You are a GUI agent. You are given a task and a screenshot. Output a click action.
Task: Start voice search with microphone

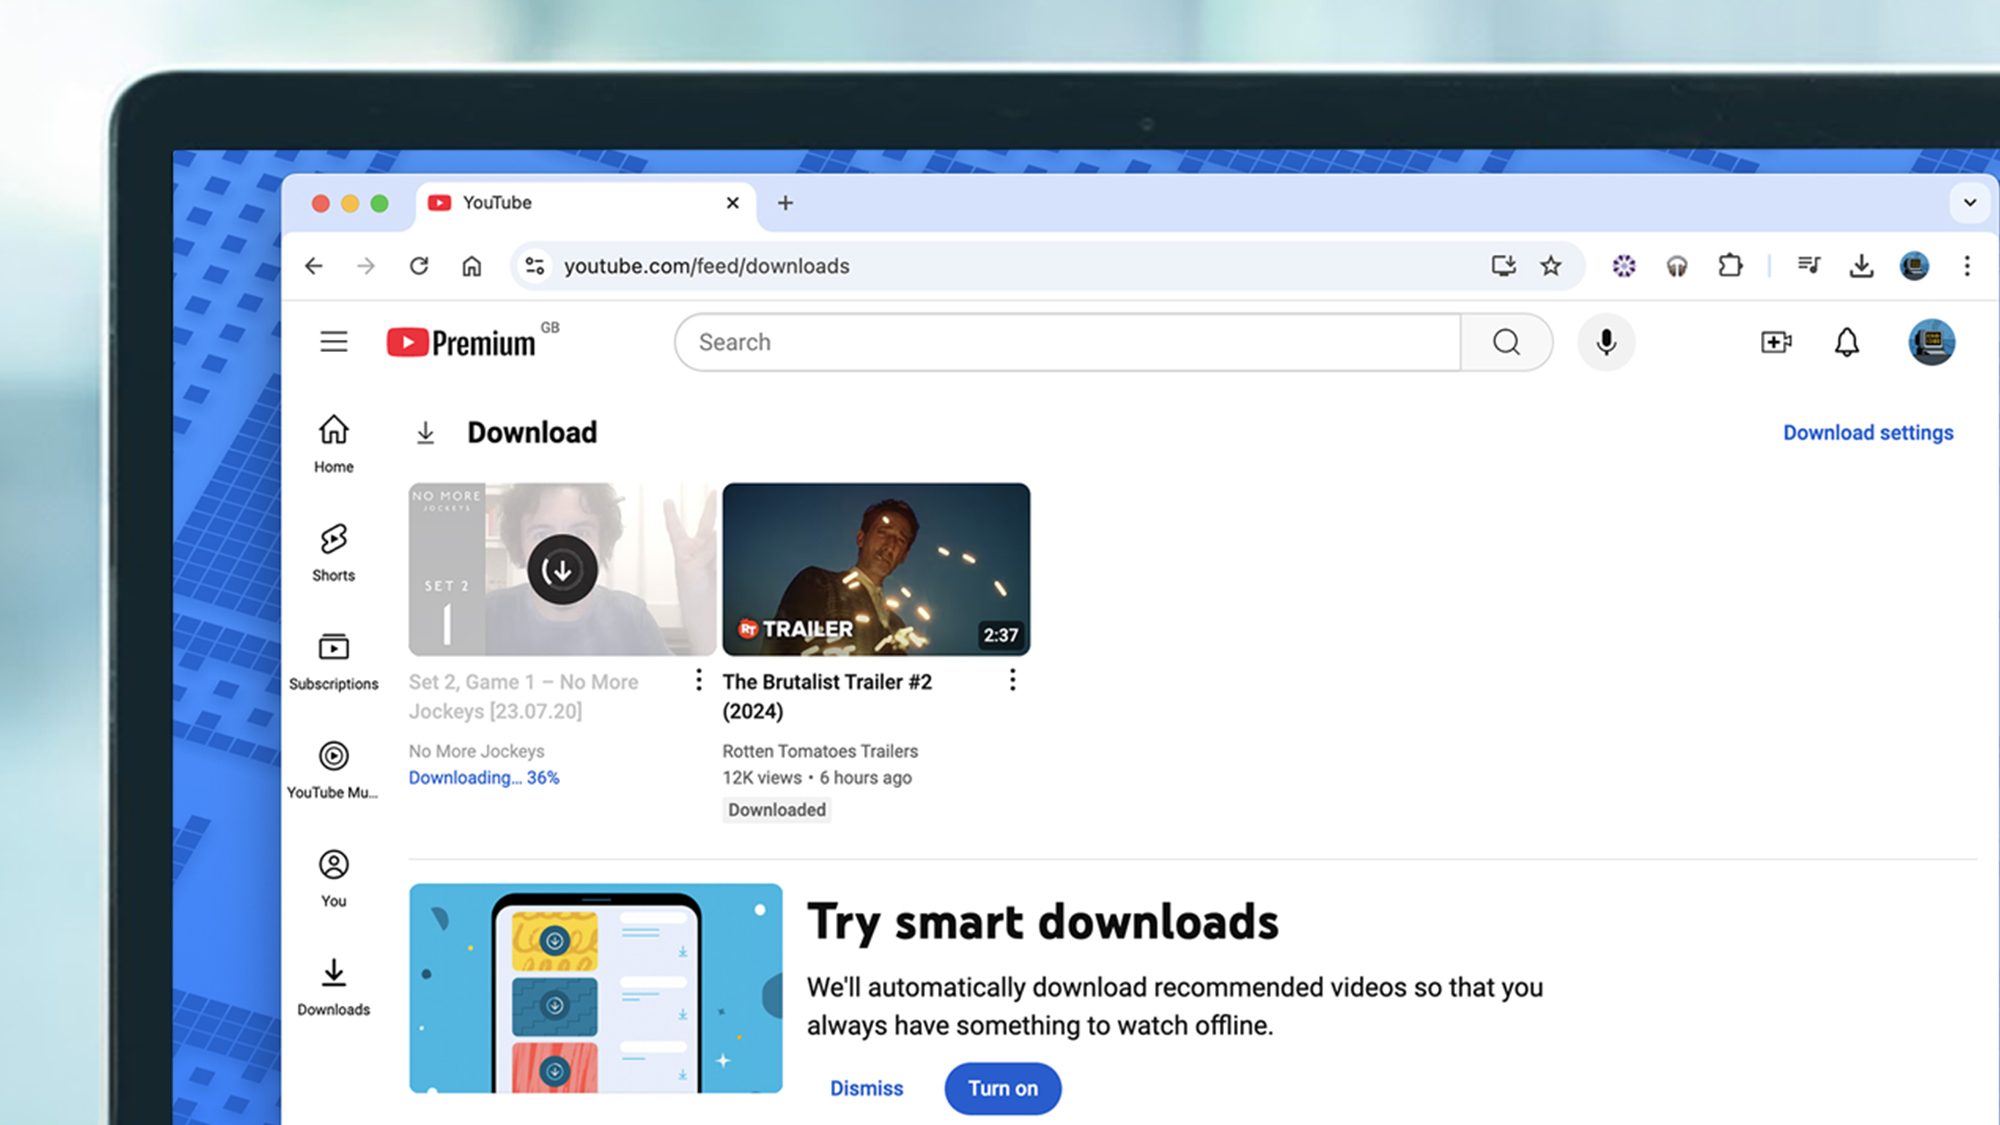1606,342
